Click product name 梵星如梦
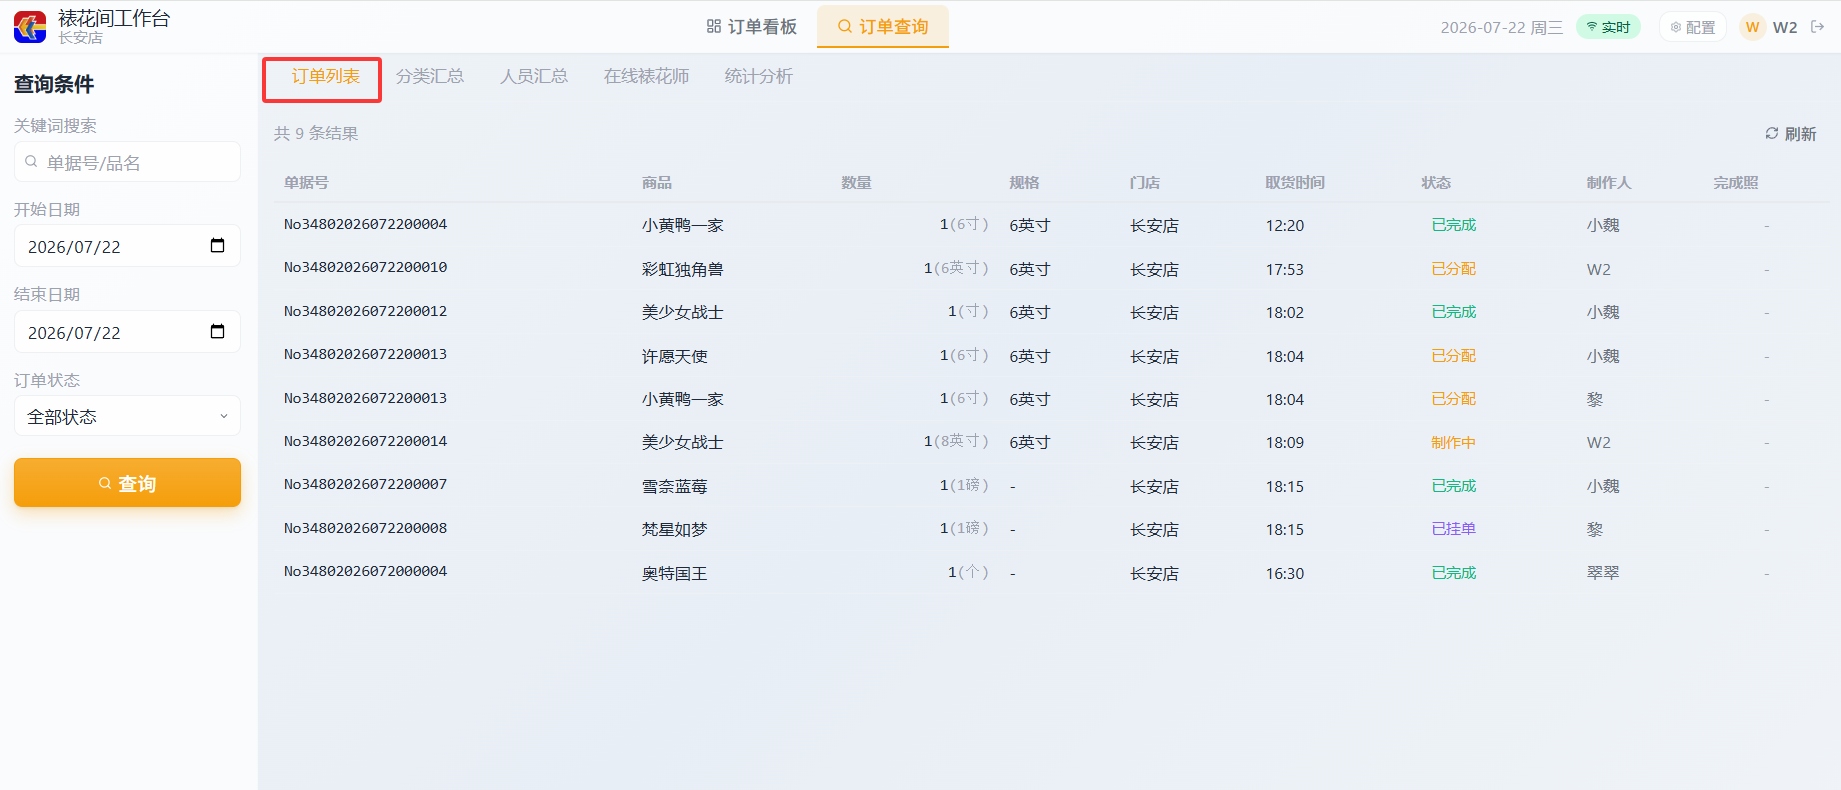1841x790 pixels. (674, 529)
